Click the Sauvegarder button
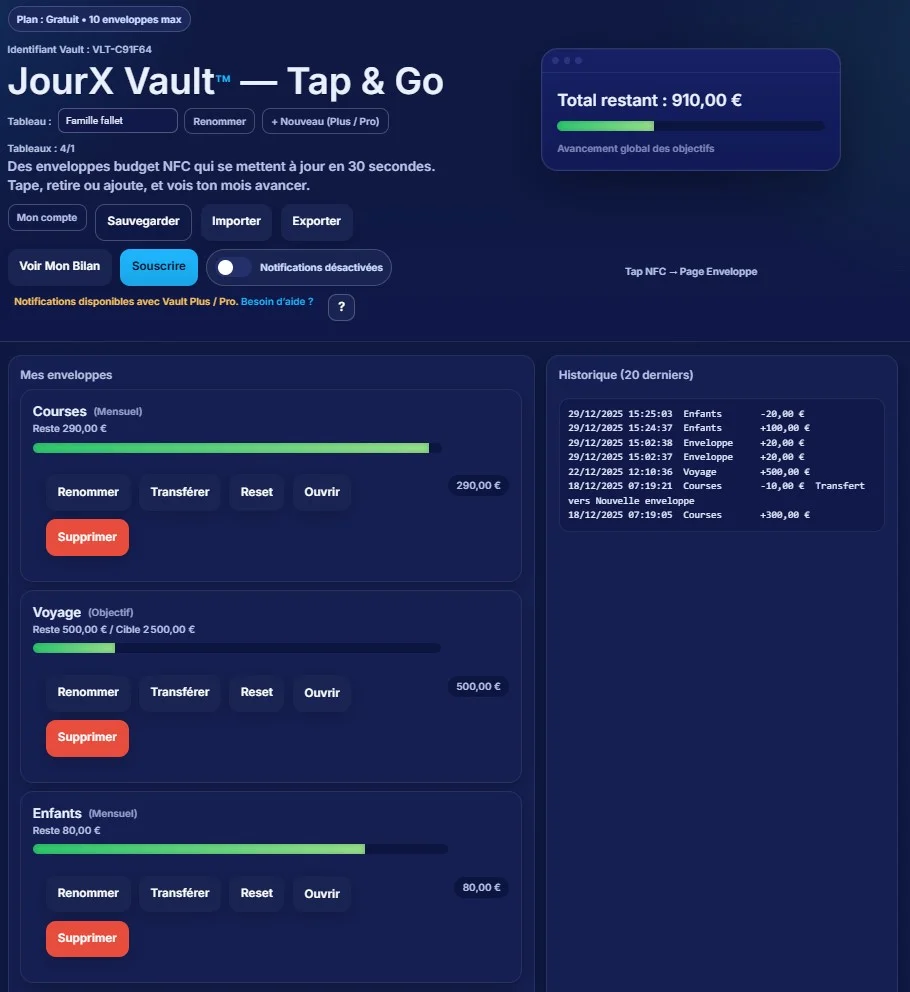This screenshot has width=910, height=992. pos(143,221)
